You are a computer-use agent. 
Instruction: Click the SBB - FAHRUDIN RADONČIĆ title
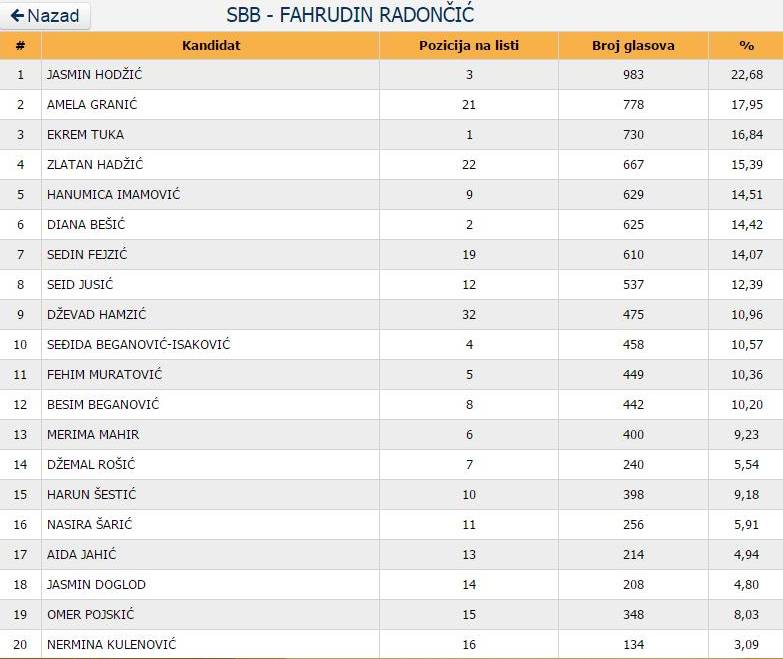point(350,15)
